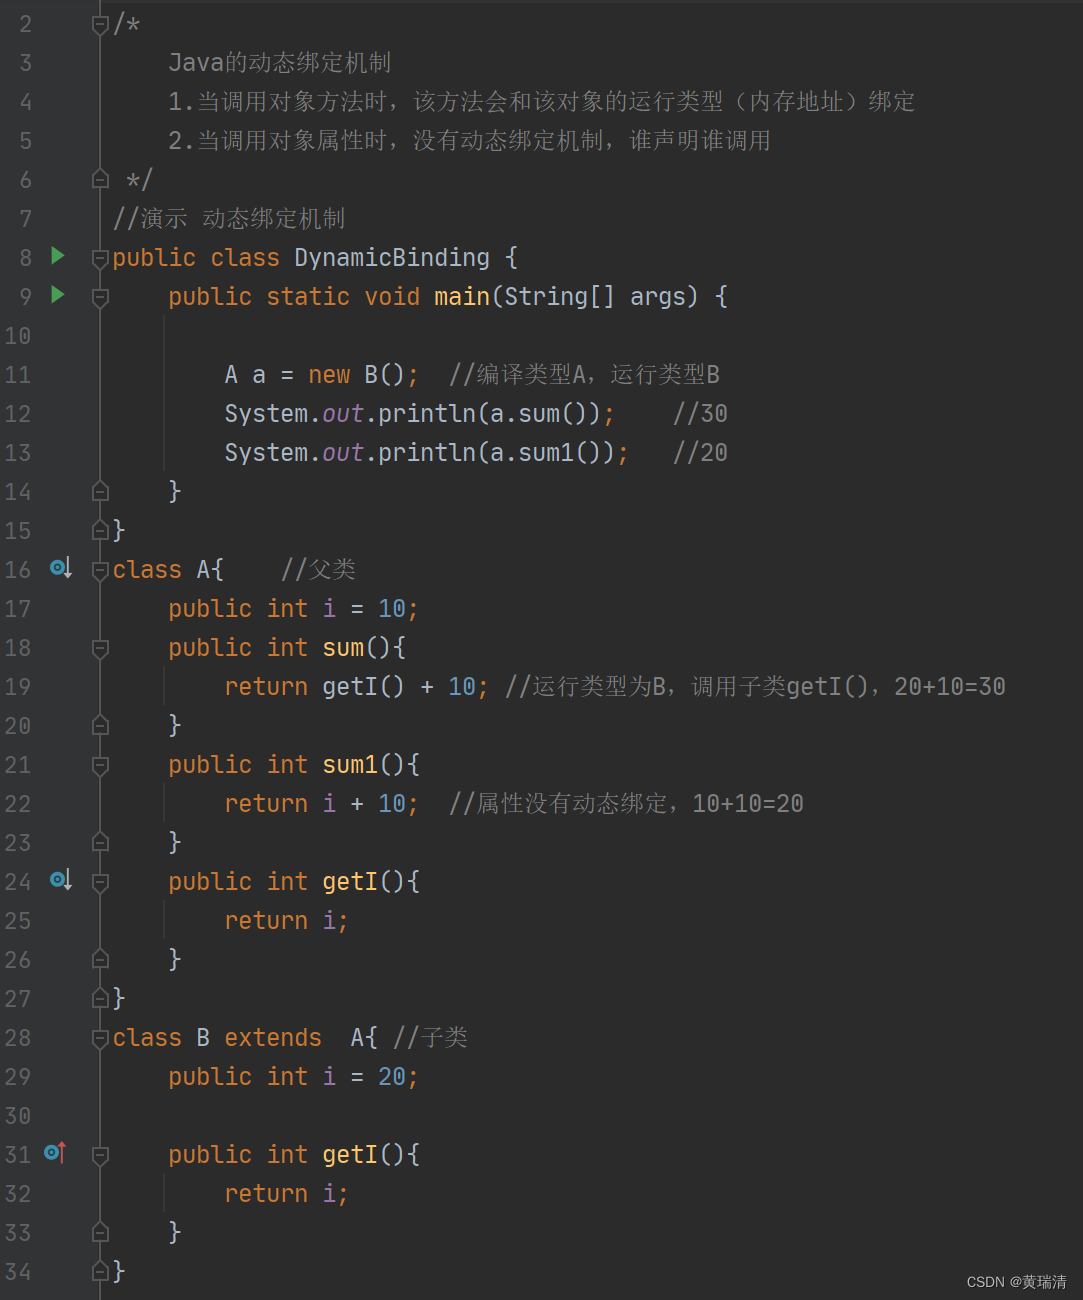Click 'getI' declaration on line 31
The width and height of the screenshot is (1083, 1300).
(x=350, y=1154)
